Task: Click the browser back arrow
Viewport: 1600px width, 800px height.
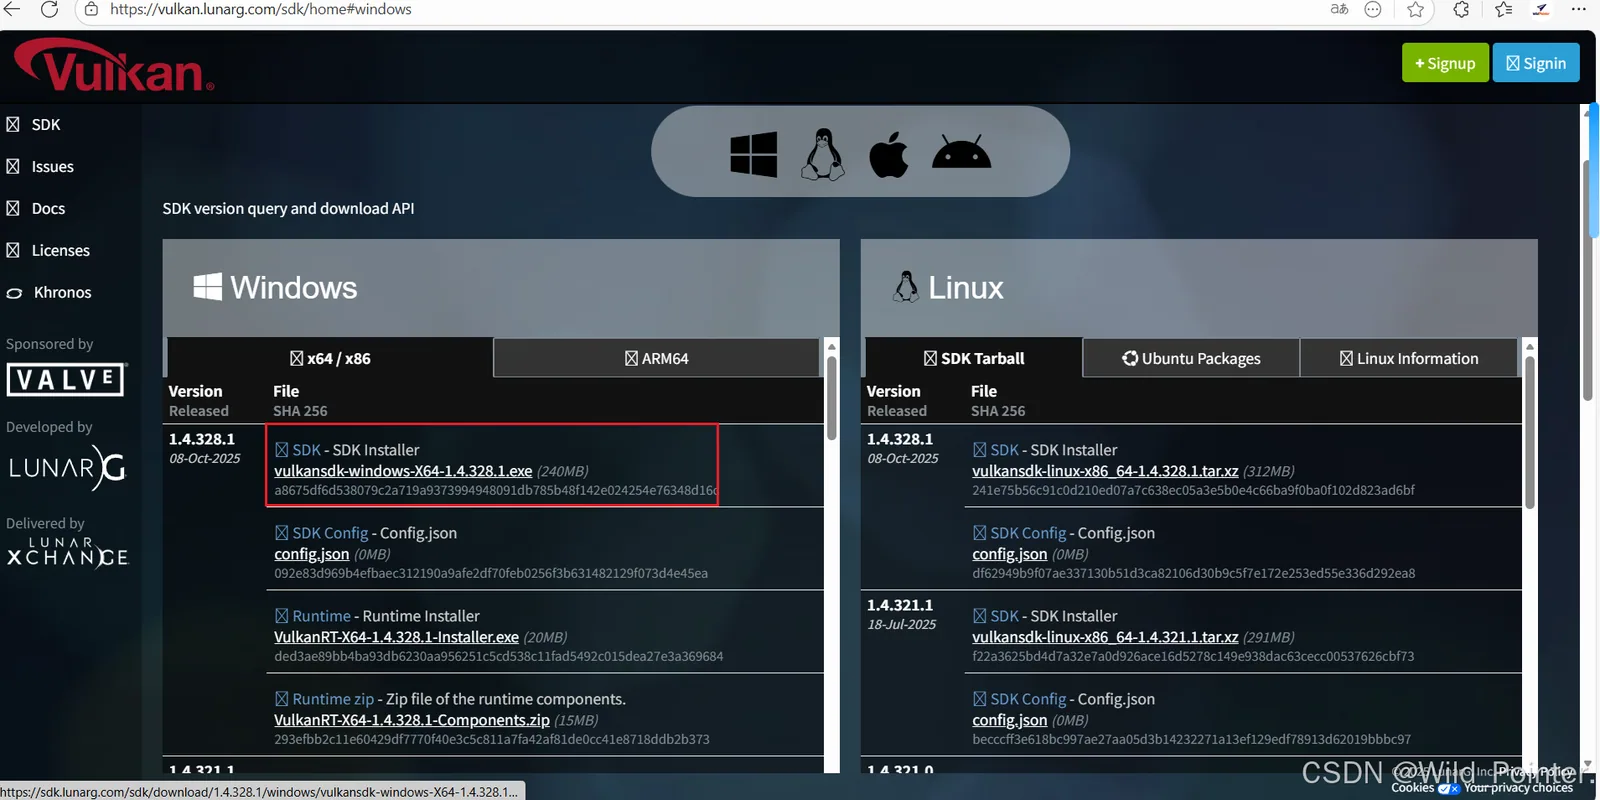Action: pos(12,9)
